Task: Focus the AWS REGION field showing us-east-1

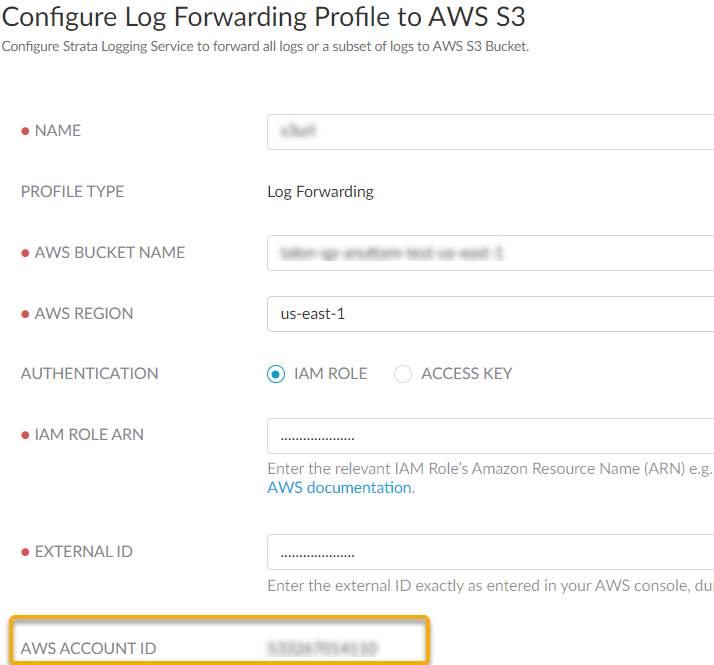Action: tap(490, 314)
